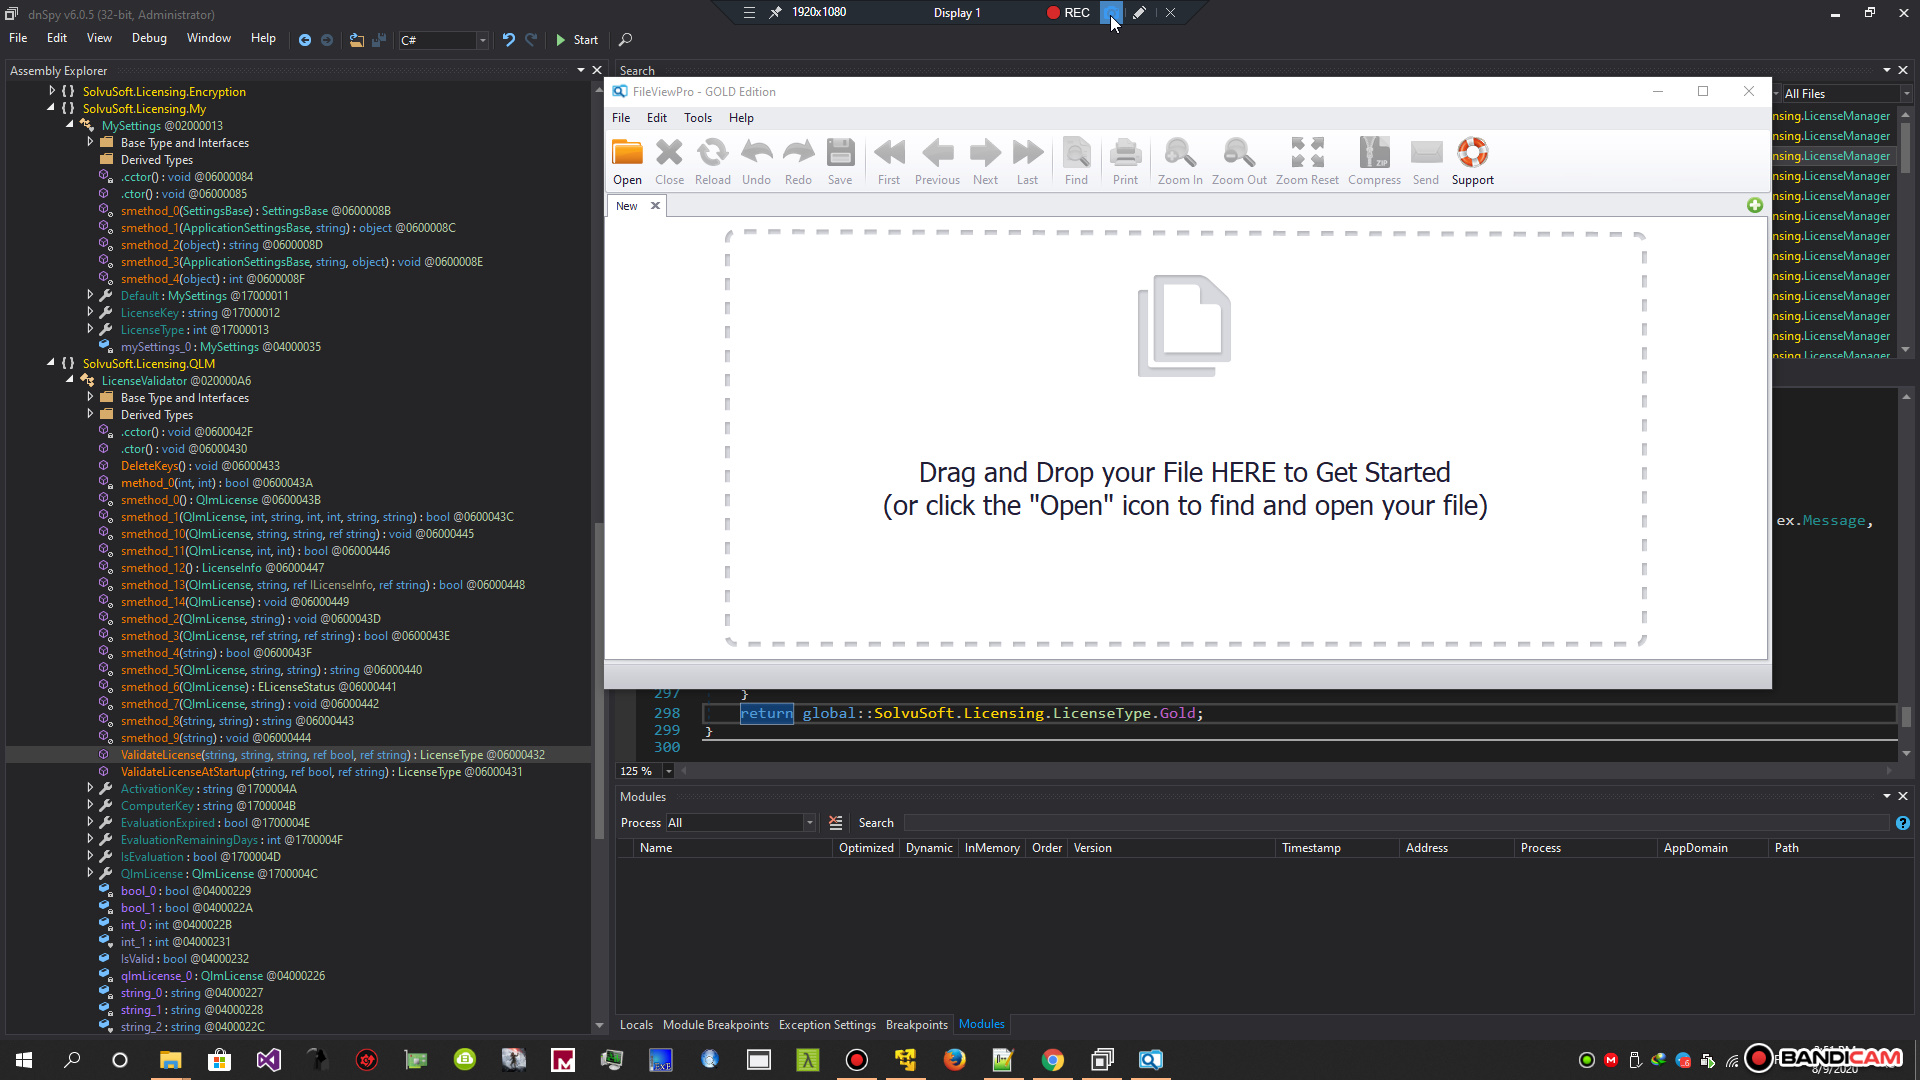The width and height of the screenshot is (1920, 1080).
Task: Select the Modules tab in the bottom panel
Action: tap(981, 1025)
